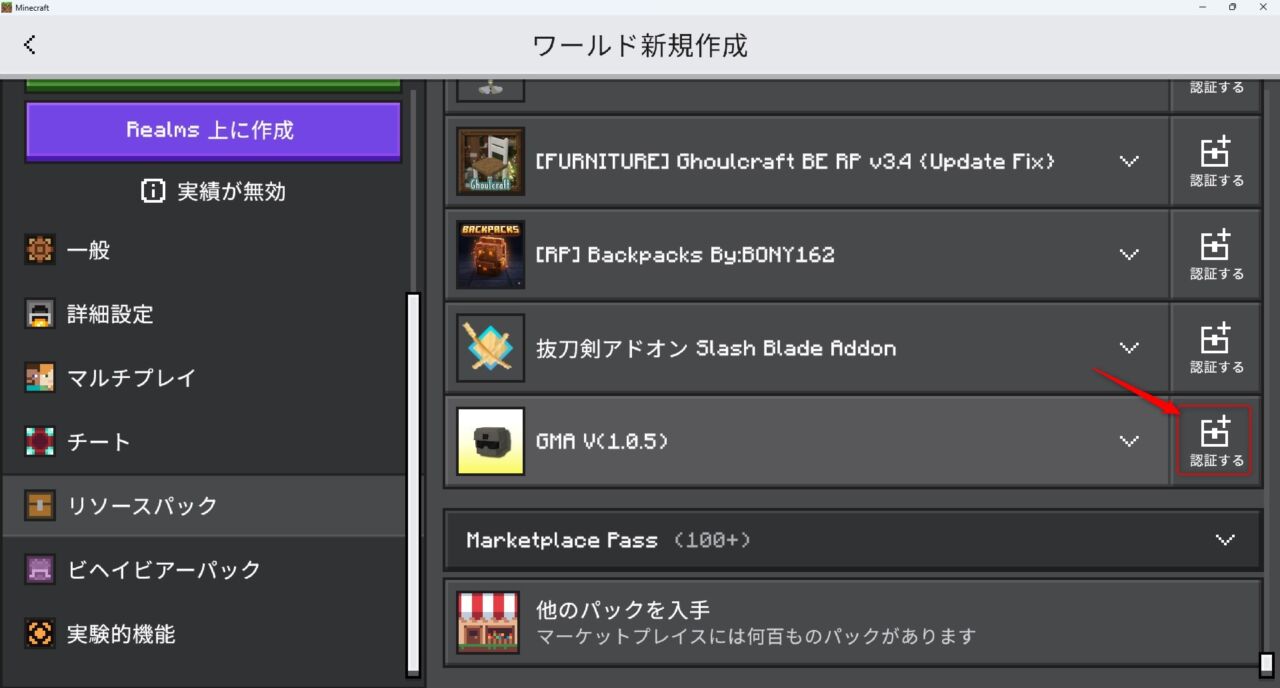Click the Minecraft icon in title bar
The width and height of the screenshot is (1280, 688).
click(7, 7)
